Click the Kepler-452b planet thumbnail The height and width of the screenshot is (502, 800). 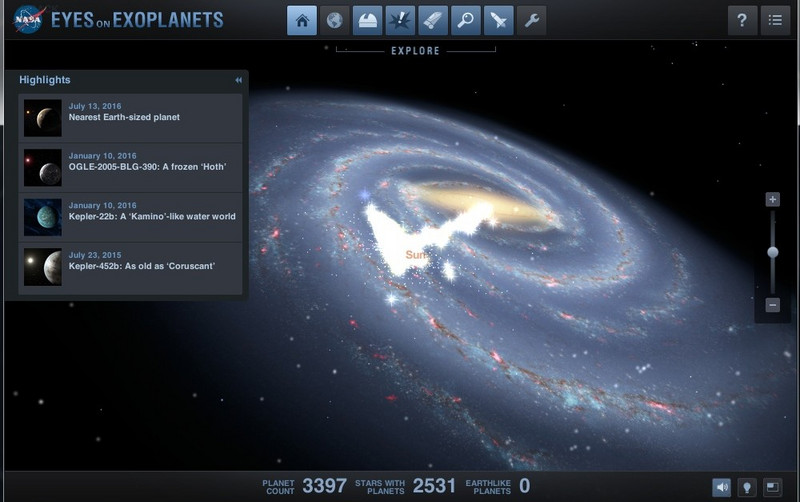pyautogui.click(x=43, y=266)
